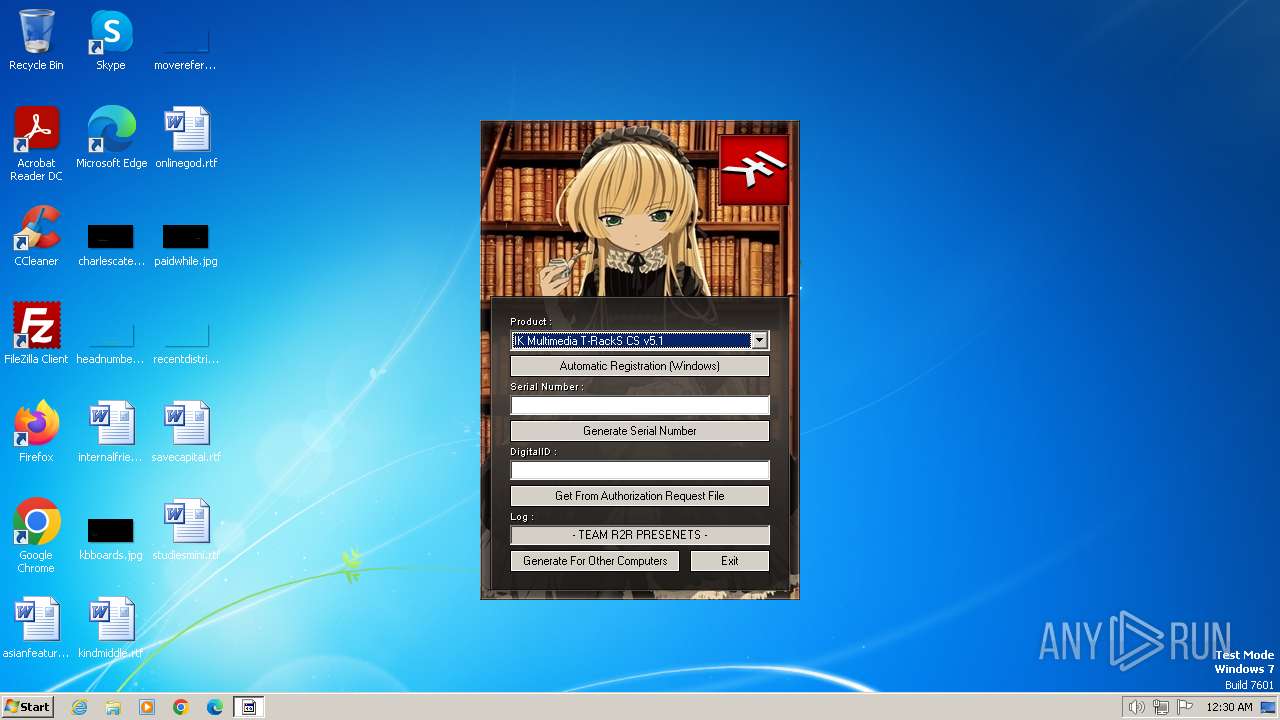Screen dimensions: 1280x720
Task: Open Chrome from the taskbar
Action: point(181,707)
